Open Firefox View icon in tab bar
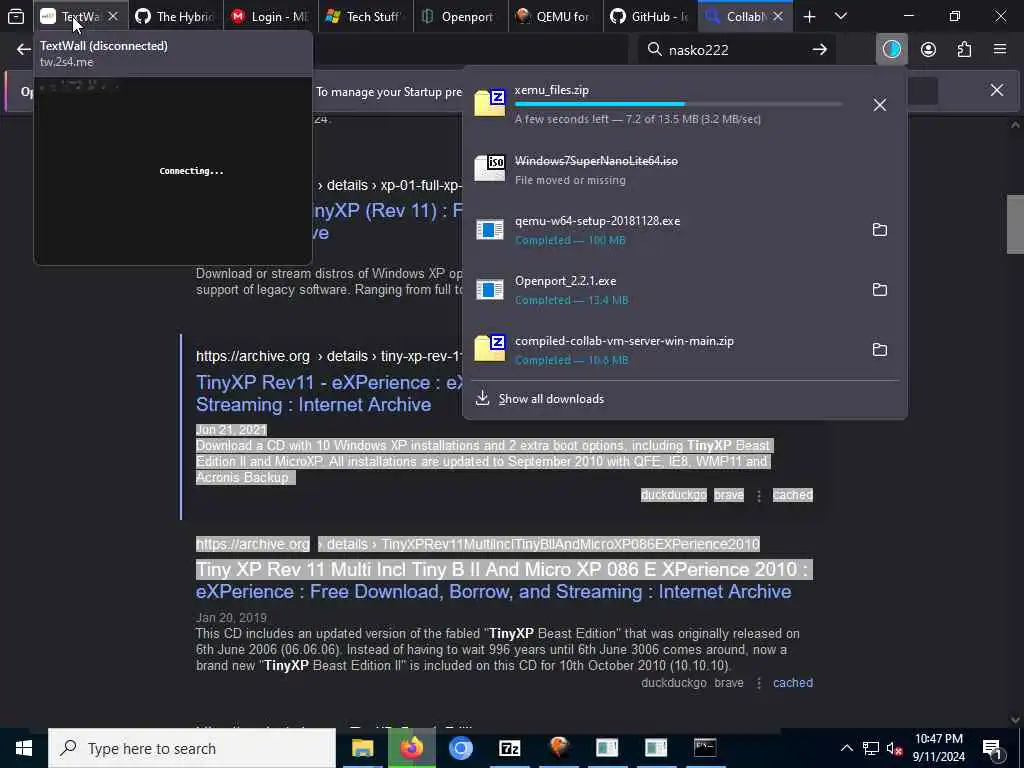 (x=16, y=16)
